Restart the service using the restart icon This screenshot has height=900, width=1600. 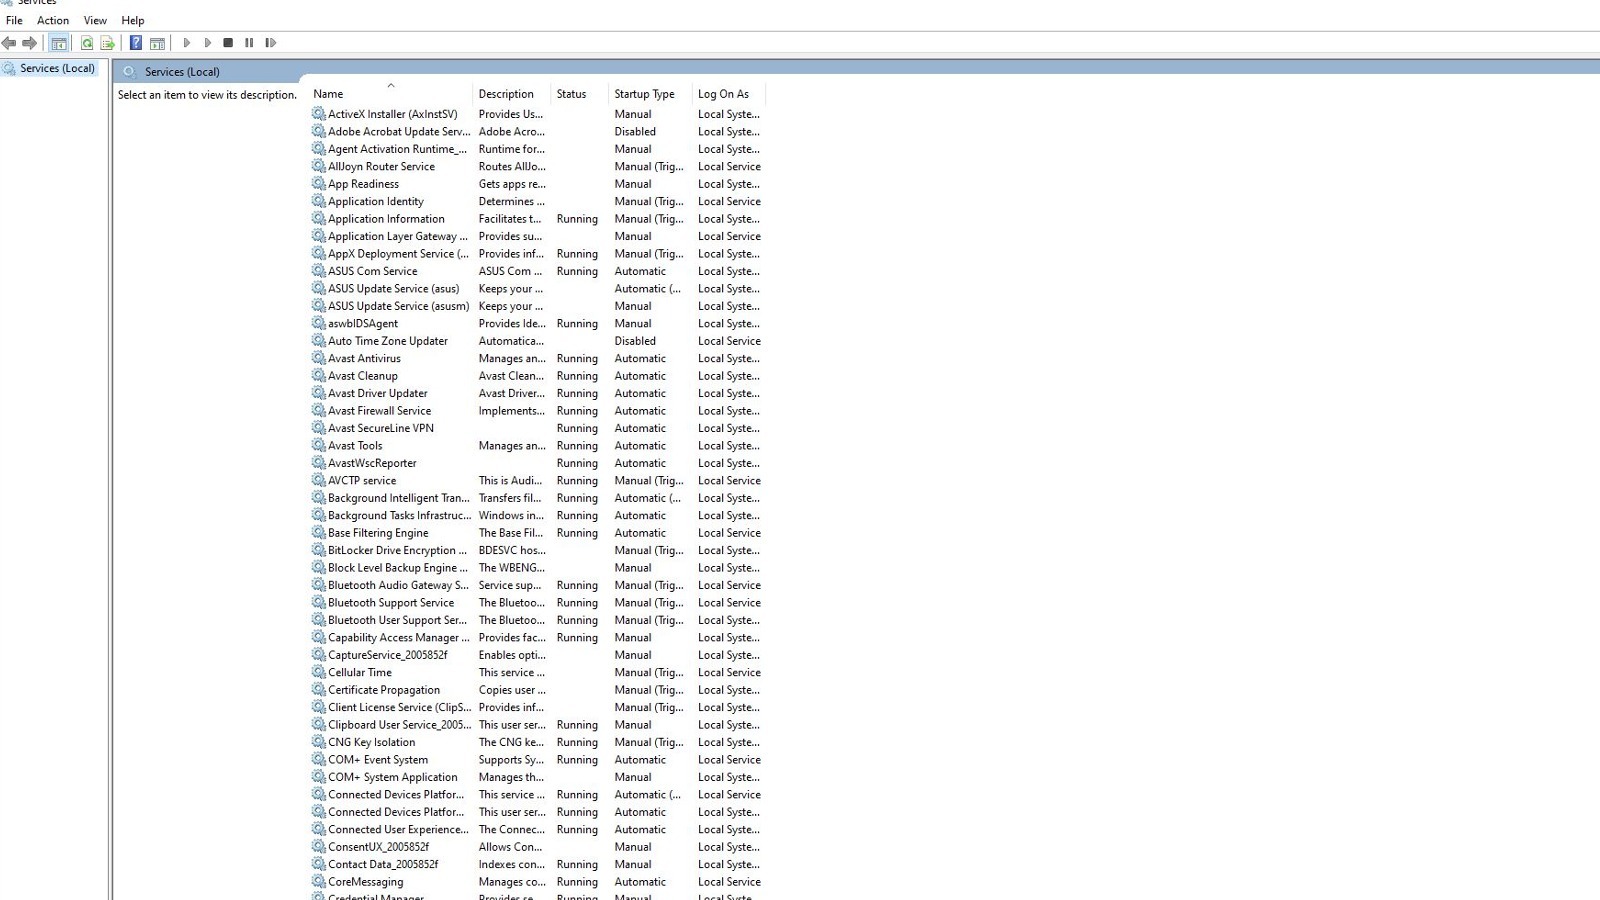(x=270, y=42)
